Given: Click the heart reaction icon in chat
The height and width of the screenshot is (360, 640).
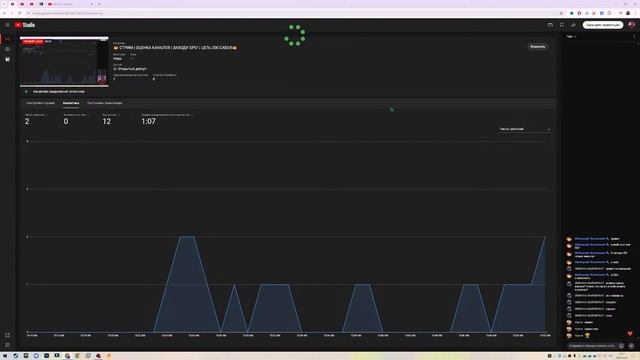Looking at the screenshot, I should pos(630,333).
